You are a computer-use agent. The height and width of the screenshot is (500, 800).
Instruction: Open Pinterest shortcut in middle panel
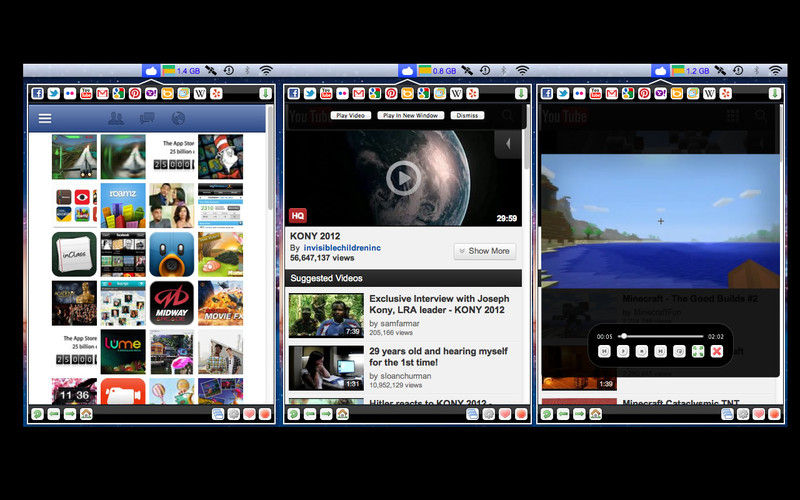[391, 93]
